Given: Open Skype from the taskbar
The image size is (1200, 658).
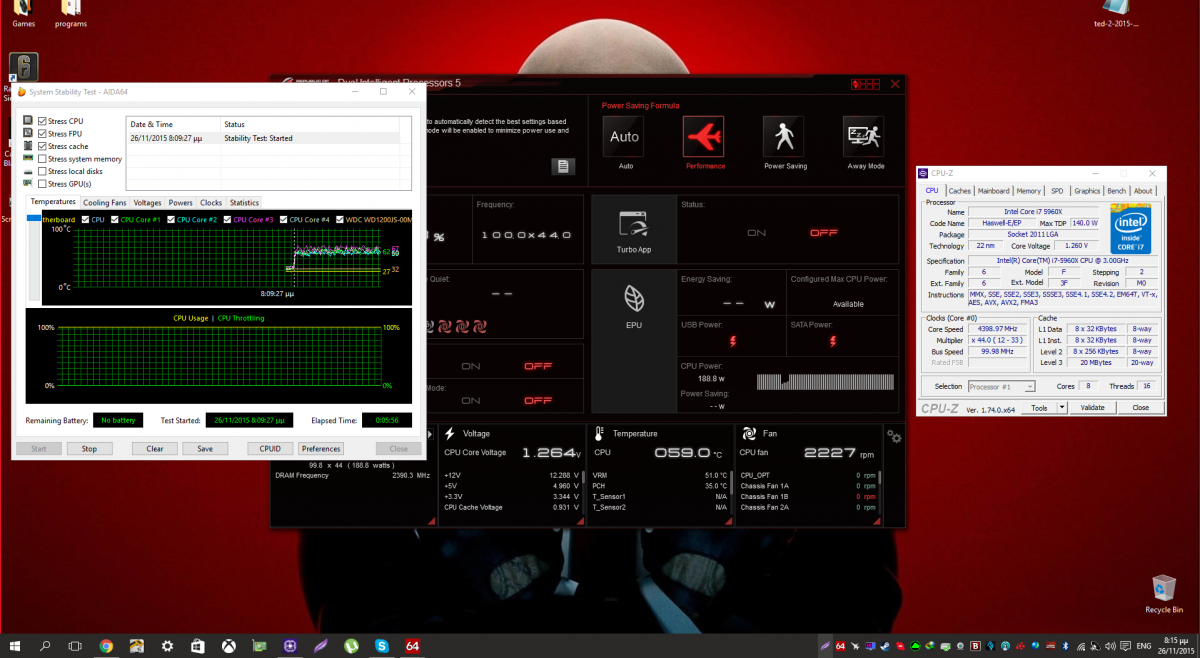Looking at the screenshot, I should [x=382, y=646].
